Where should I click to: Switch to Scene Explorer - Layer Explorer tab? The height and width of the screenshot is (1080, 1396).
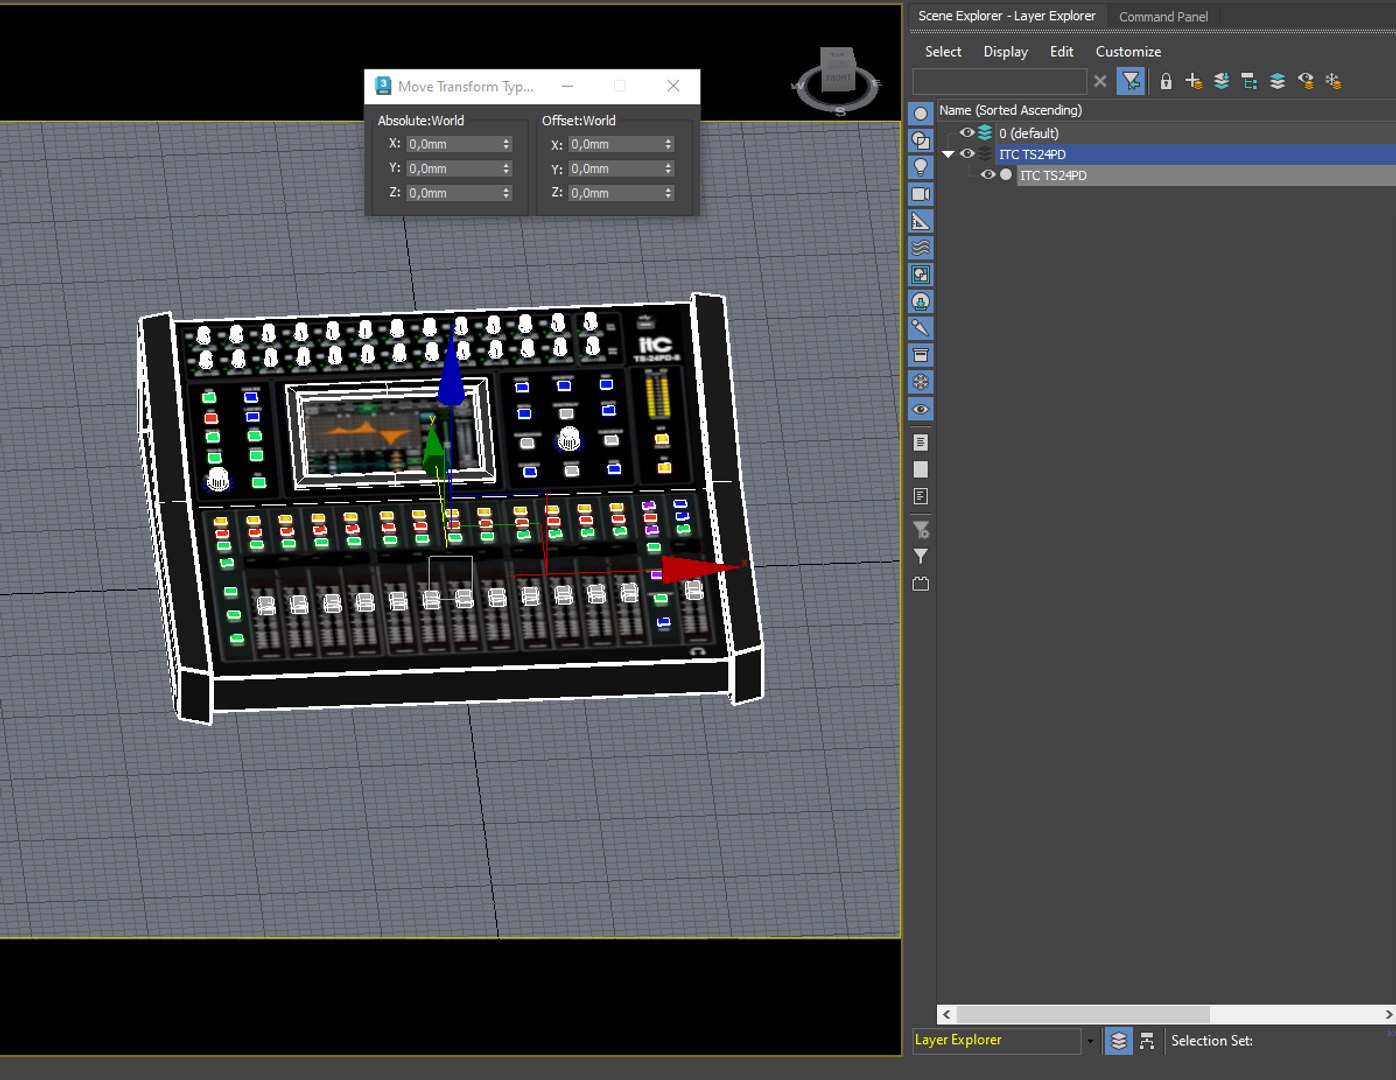point(1006,16)
